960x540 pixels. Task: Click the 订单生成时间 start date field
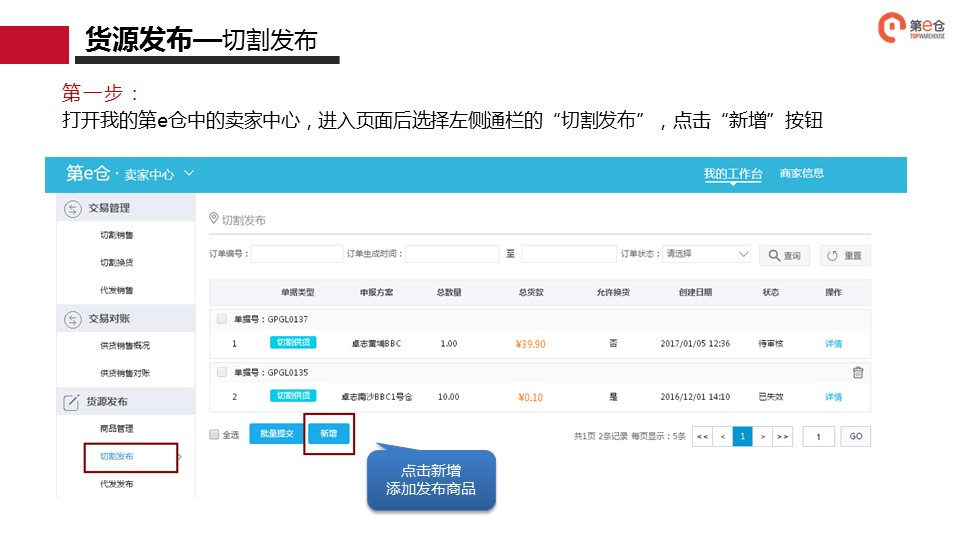[452, 253]
